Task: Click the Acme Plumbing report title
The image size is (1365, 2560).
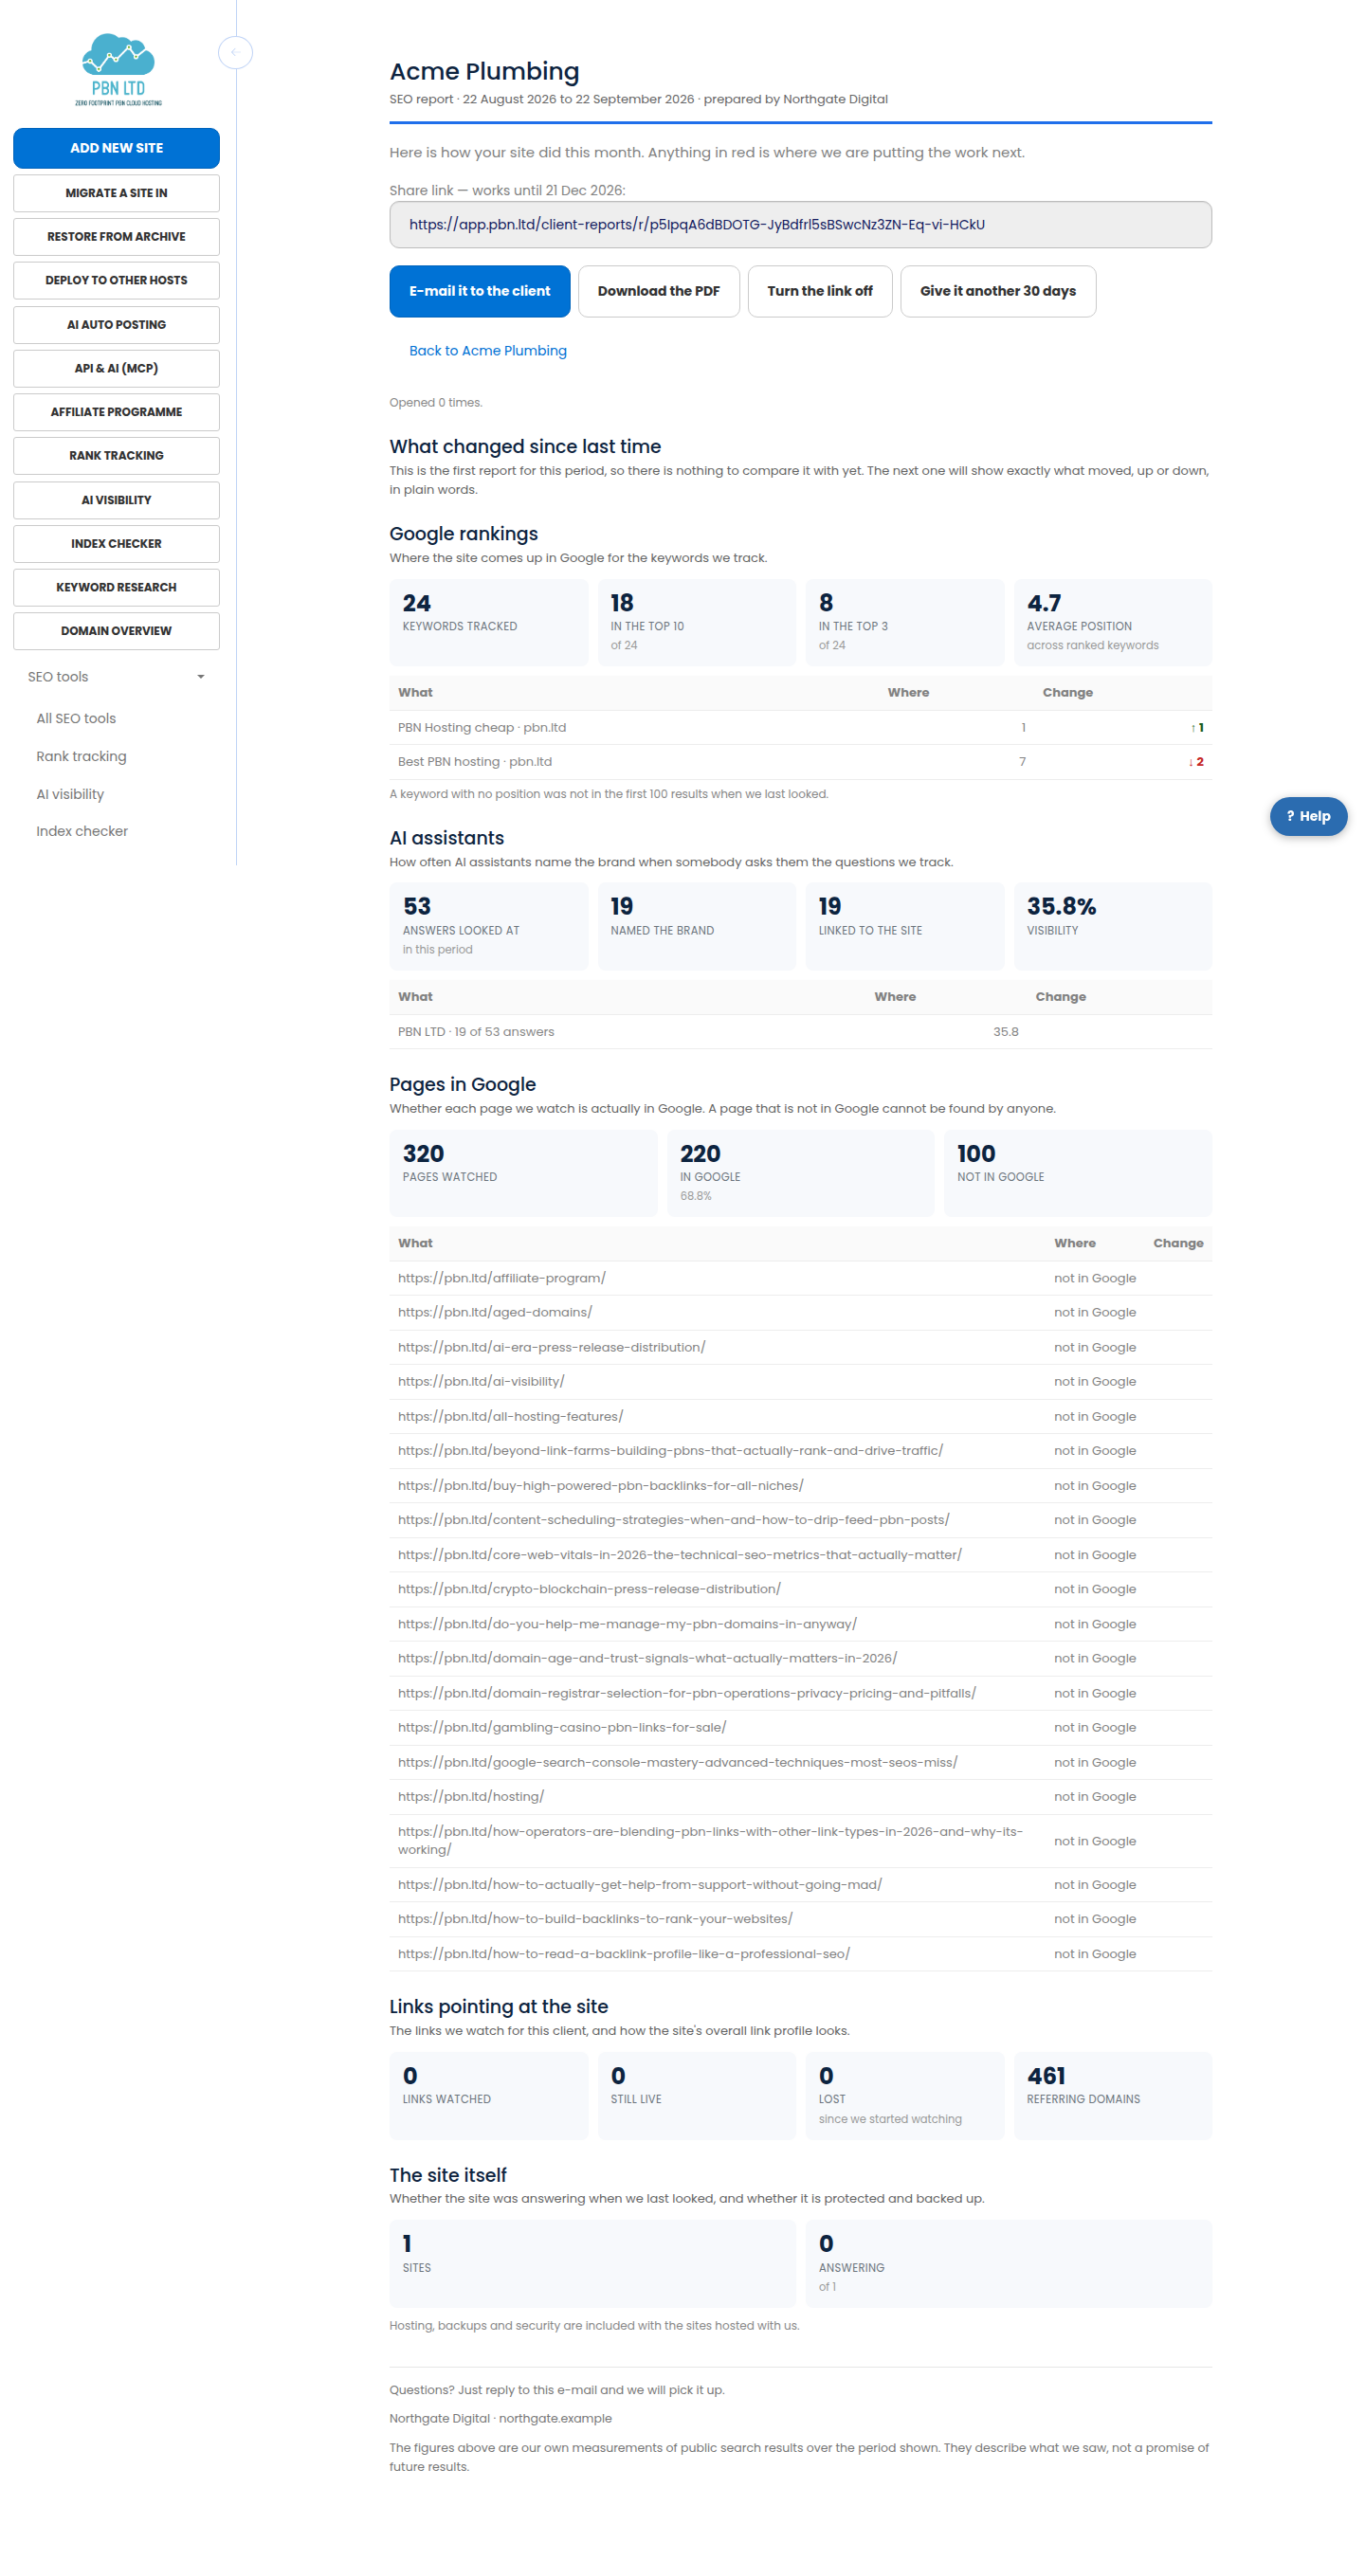Action: tap(483, 70)
